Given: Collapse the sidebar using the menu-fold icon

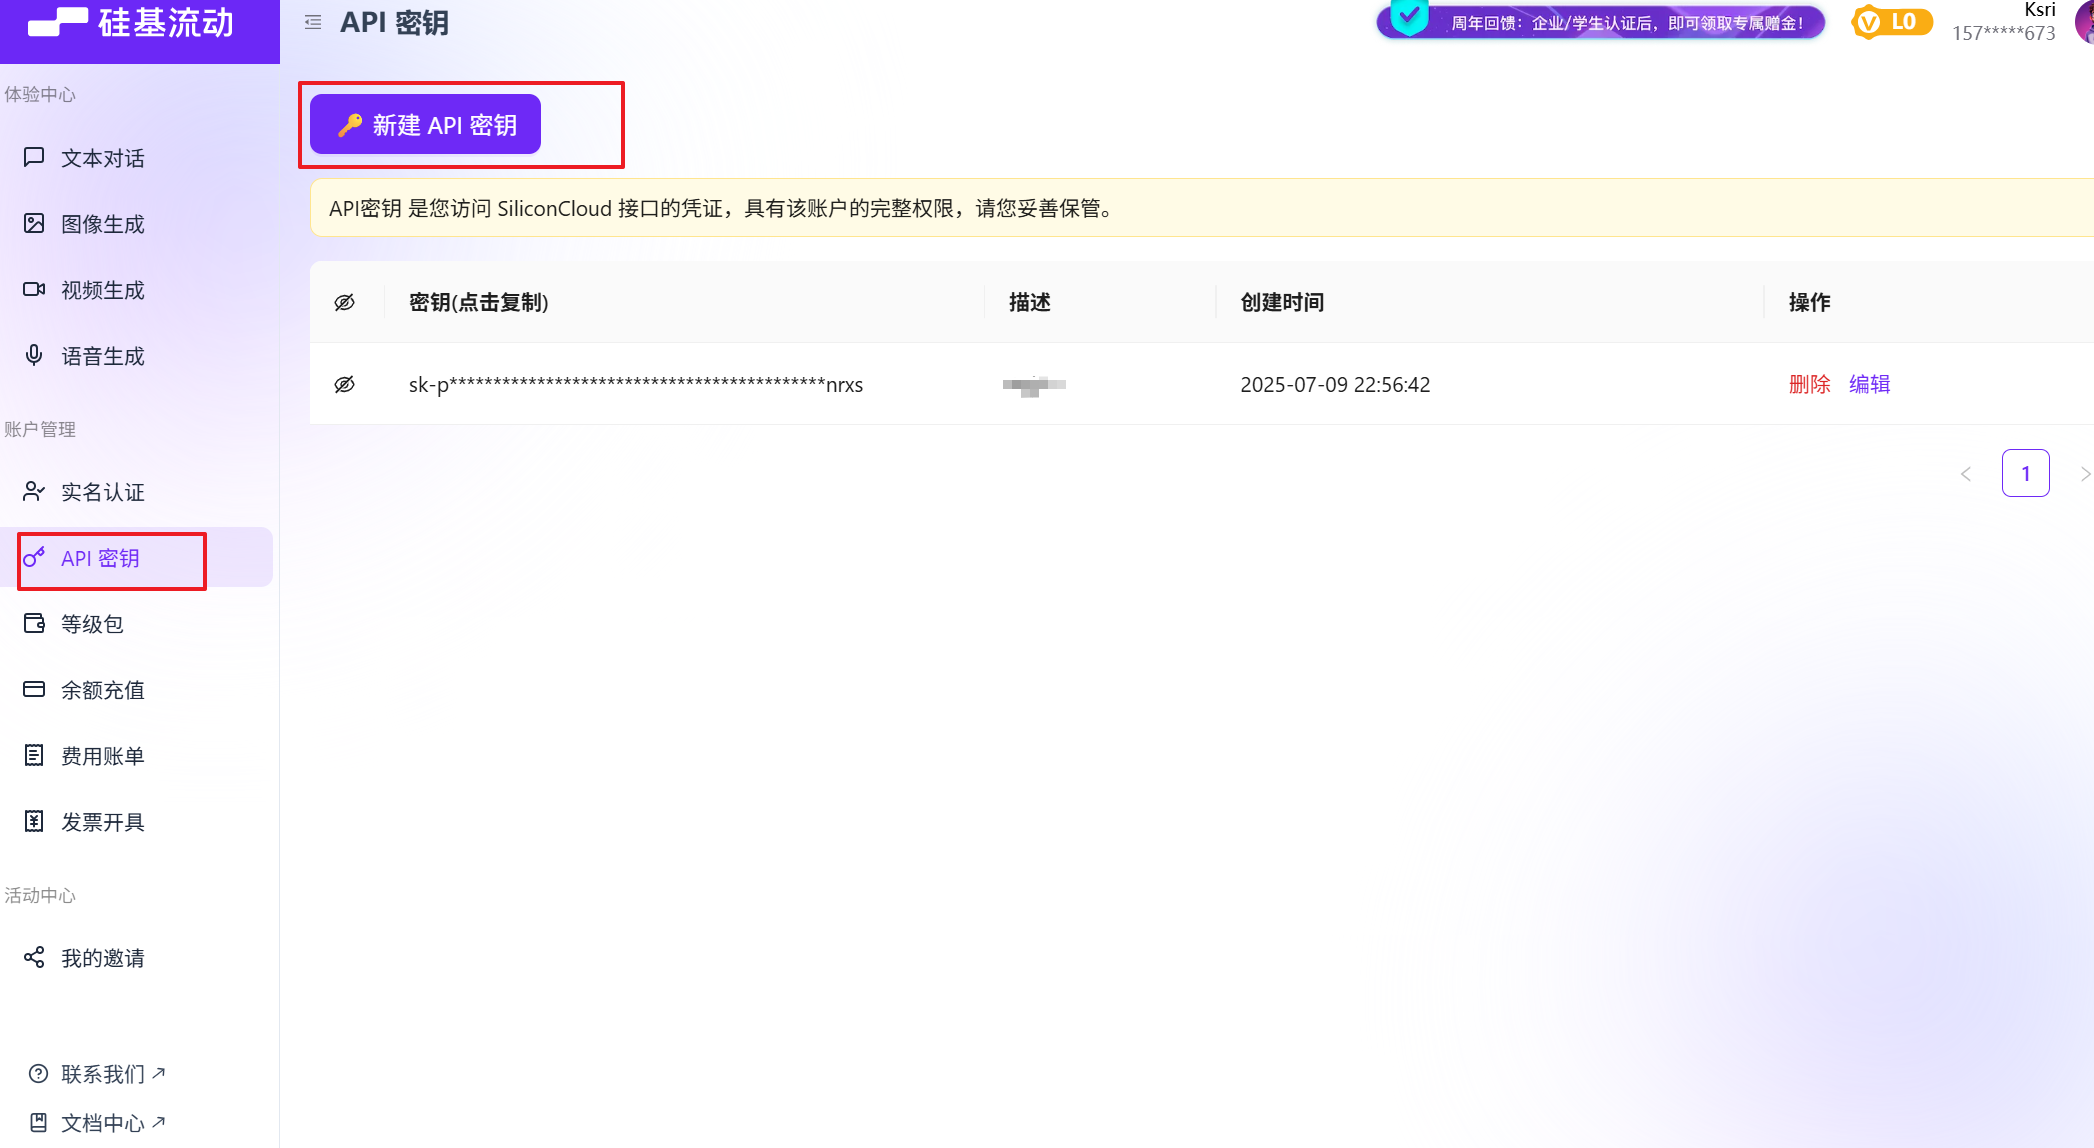Looking at the screenshot, I should pyautogui.click(x=313, y=22).
